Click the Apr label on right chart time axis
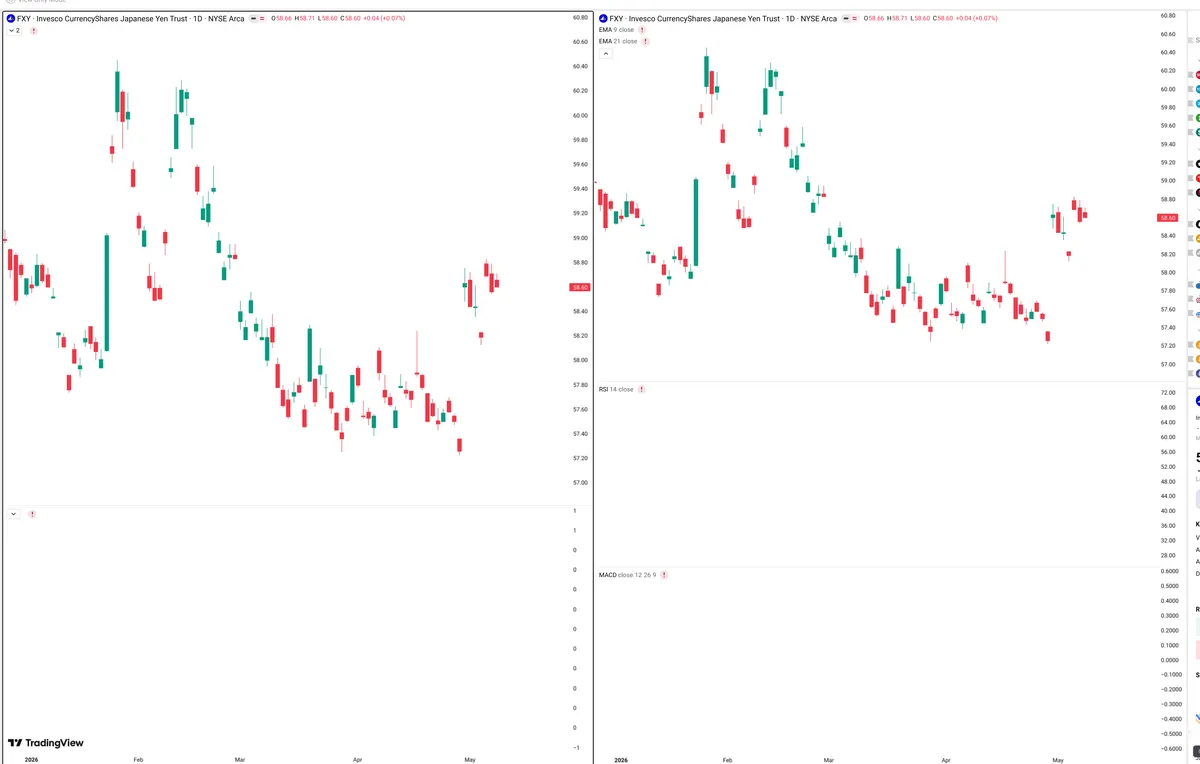Screen dimensions: 1200x764 click(x=946, y=760)
